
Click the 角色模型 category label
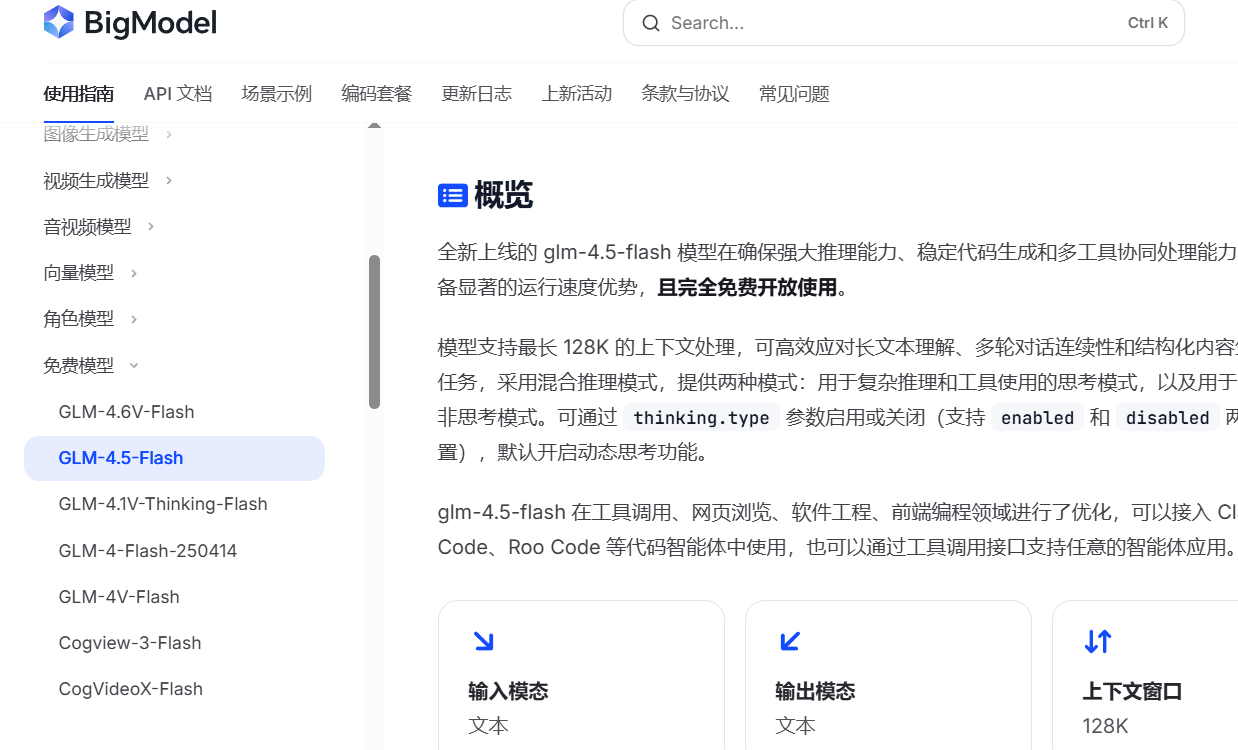78,319
